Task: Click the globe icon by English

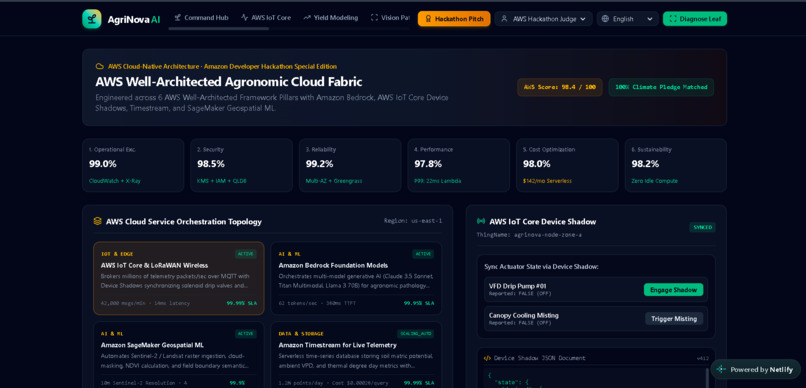Action: click(x=605, y=19)
